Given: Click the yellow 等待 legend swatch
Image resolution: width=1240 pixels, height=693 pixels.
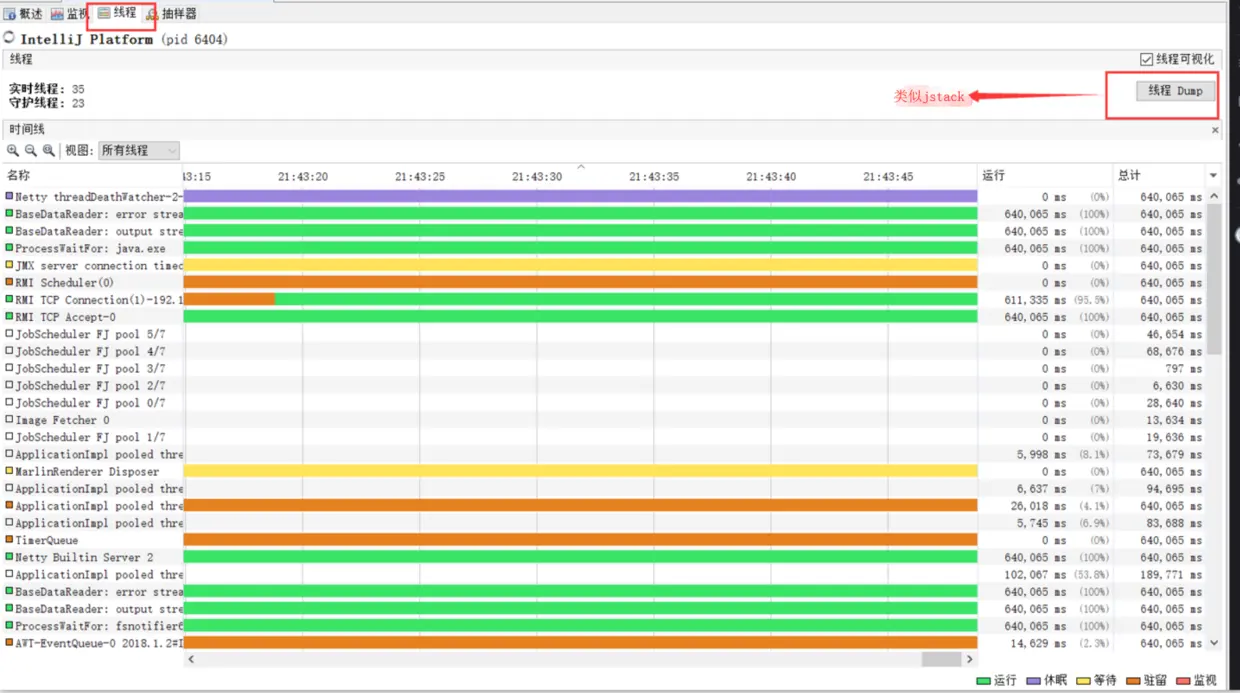Looking at the screenshot, I should coord(1083,681).
